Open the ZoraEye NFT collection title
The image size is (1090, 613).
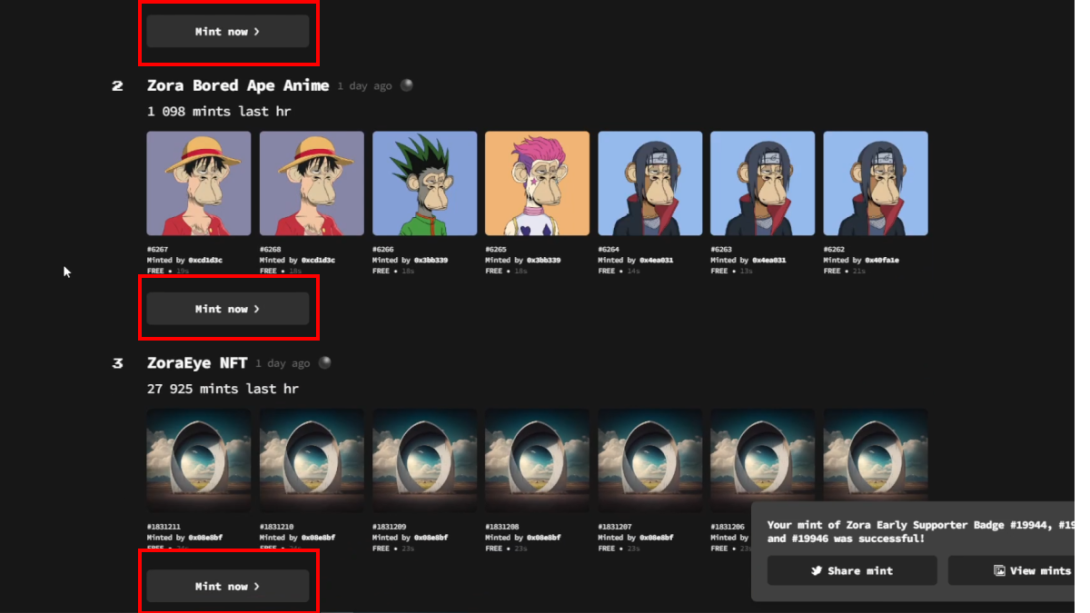click(x=197, y=363)
